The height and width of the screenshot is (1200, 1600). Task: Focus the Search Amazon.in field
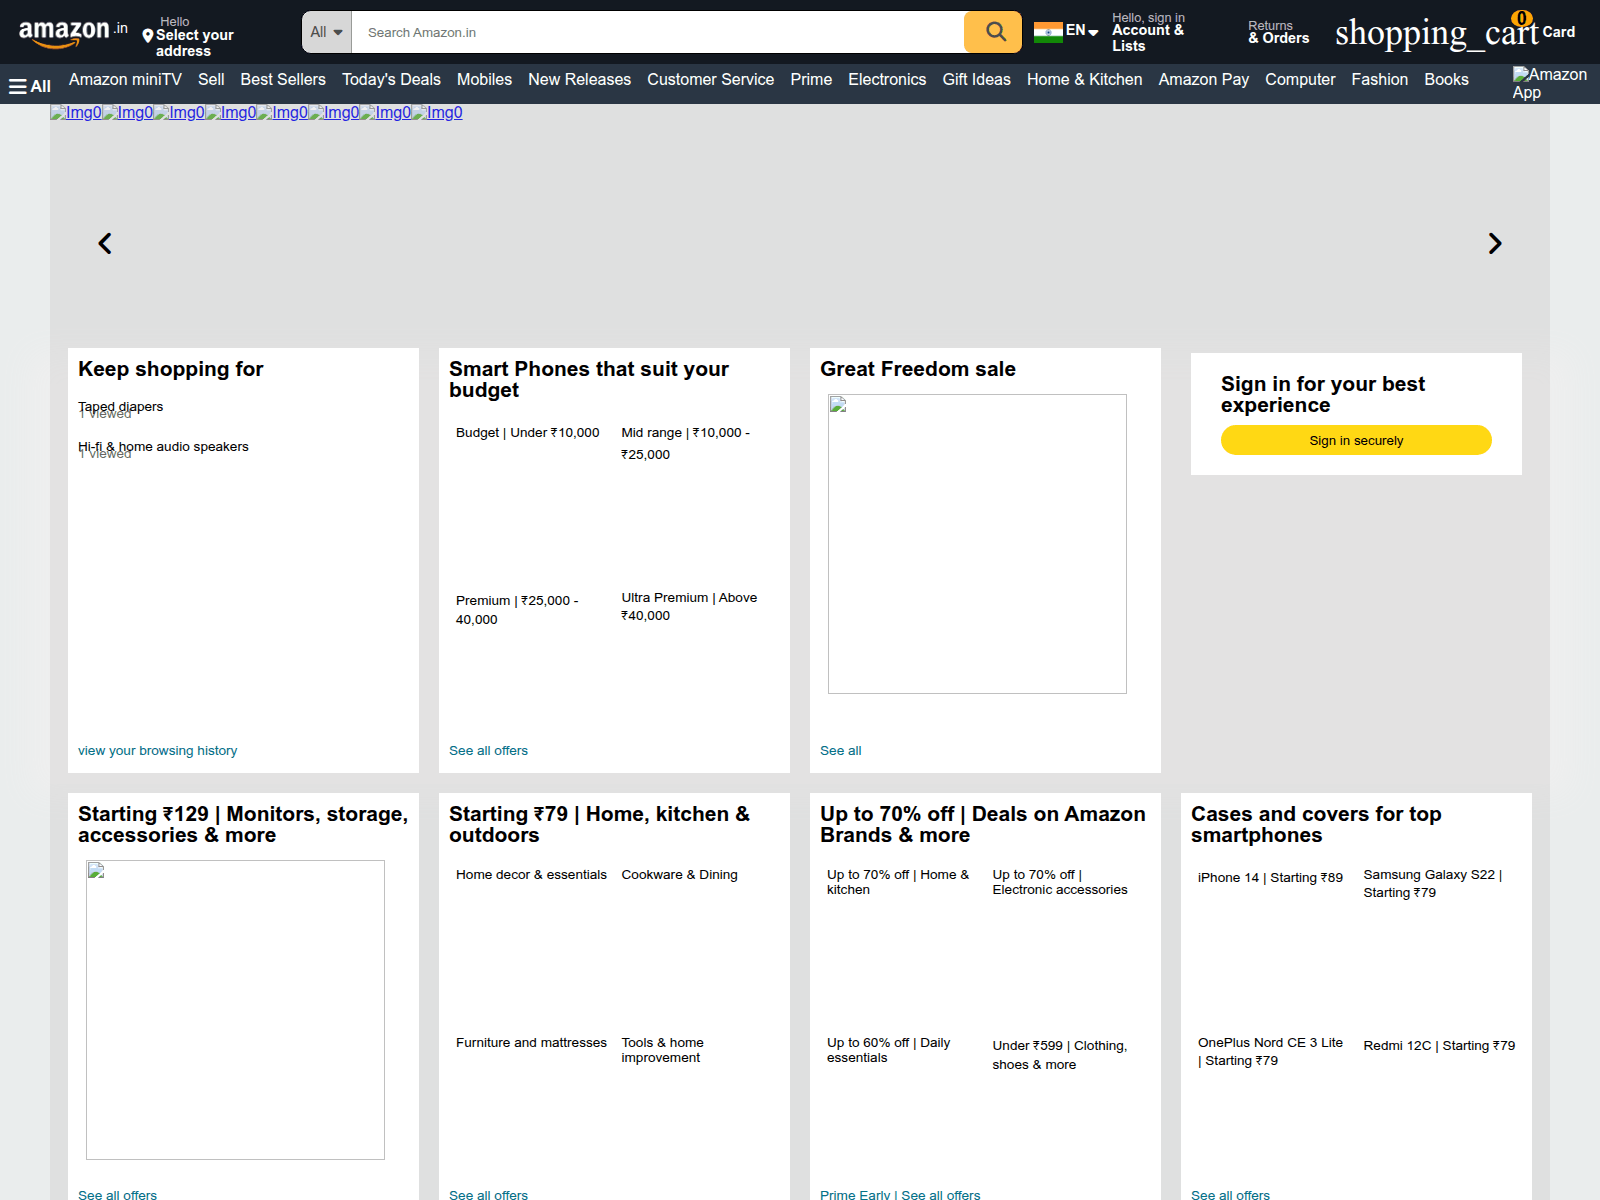pyautogui.click(x=658, y=32)
